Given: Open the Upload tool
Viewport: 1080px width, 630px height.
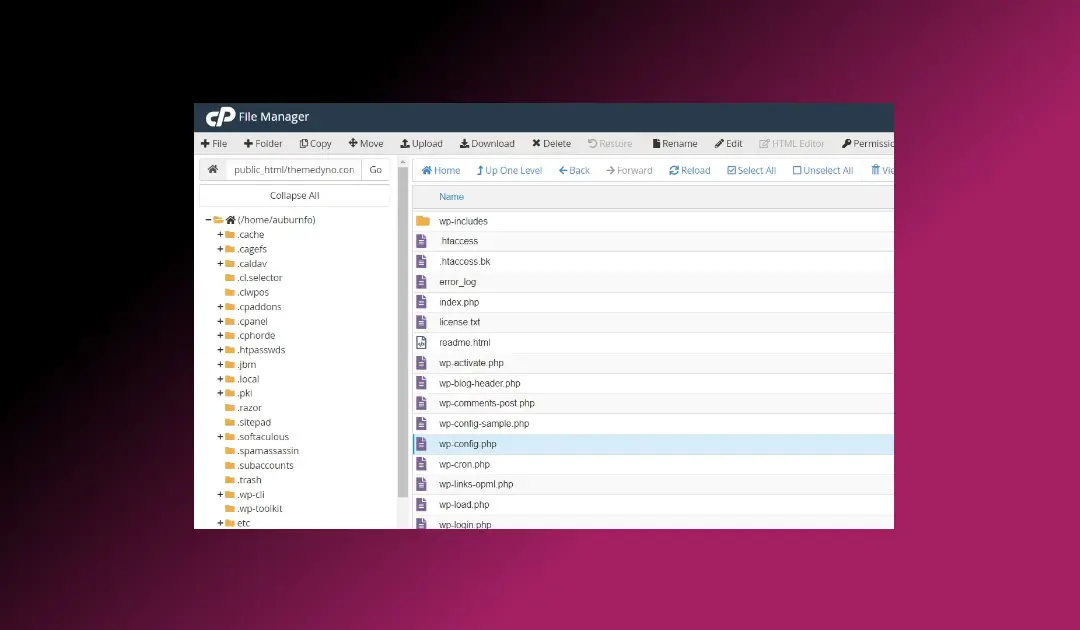Looking at the screenshot, I should [x=421, y=143].
